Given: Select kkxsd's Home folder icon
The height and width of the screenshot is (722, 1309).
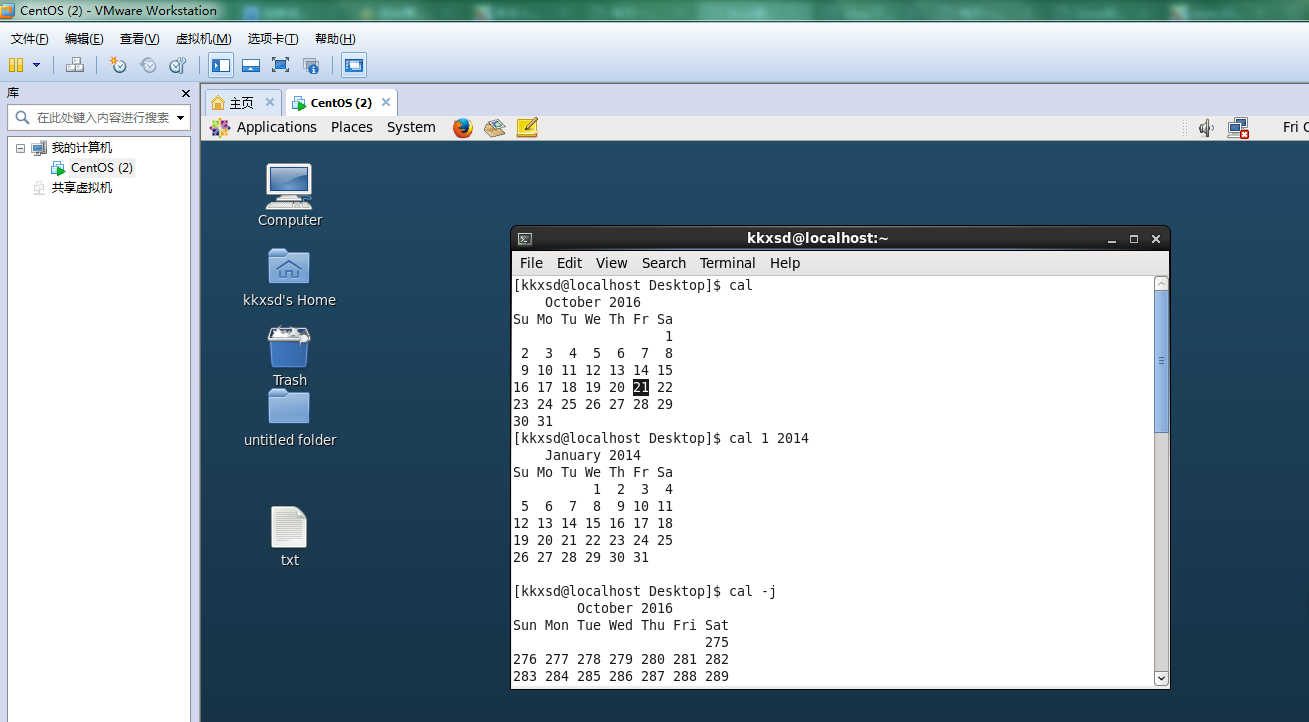Looking at the screenshot, I should pyautogui.click(x=289, y=277).
